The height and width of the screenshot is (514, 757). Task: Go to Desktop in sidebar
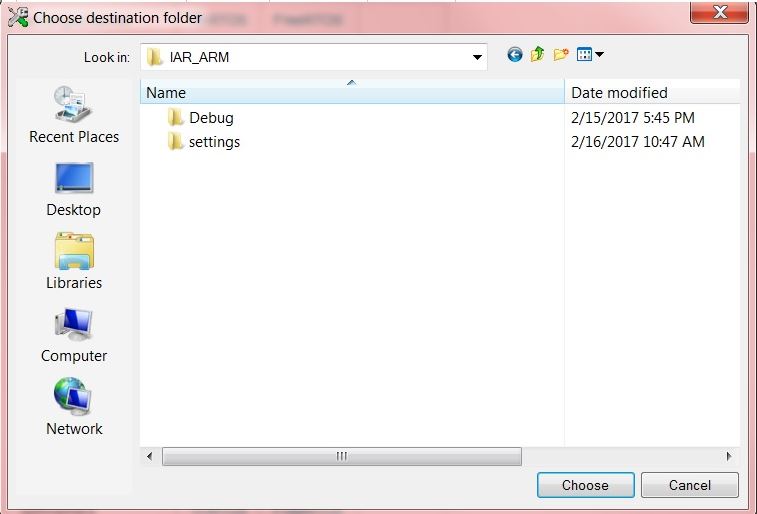pyautogui.click(x=74, y=189)
